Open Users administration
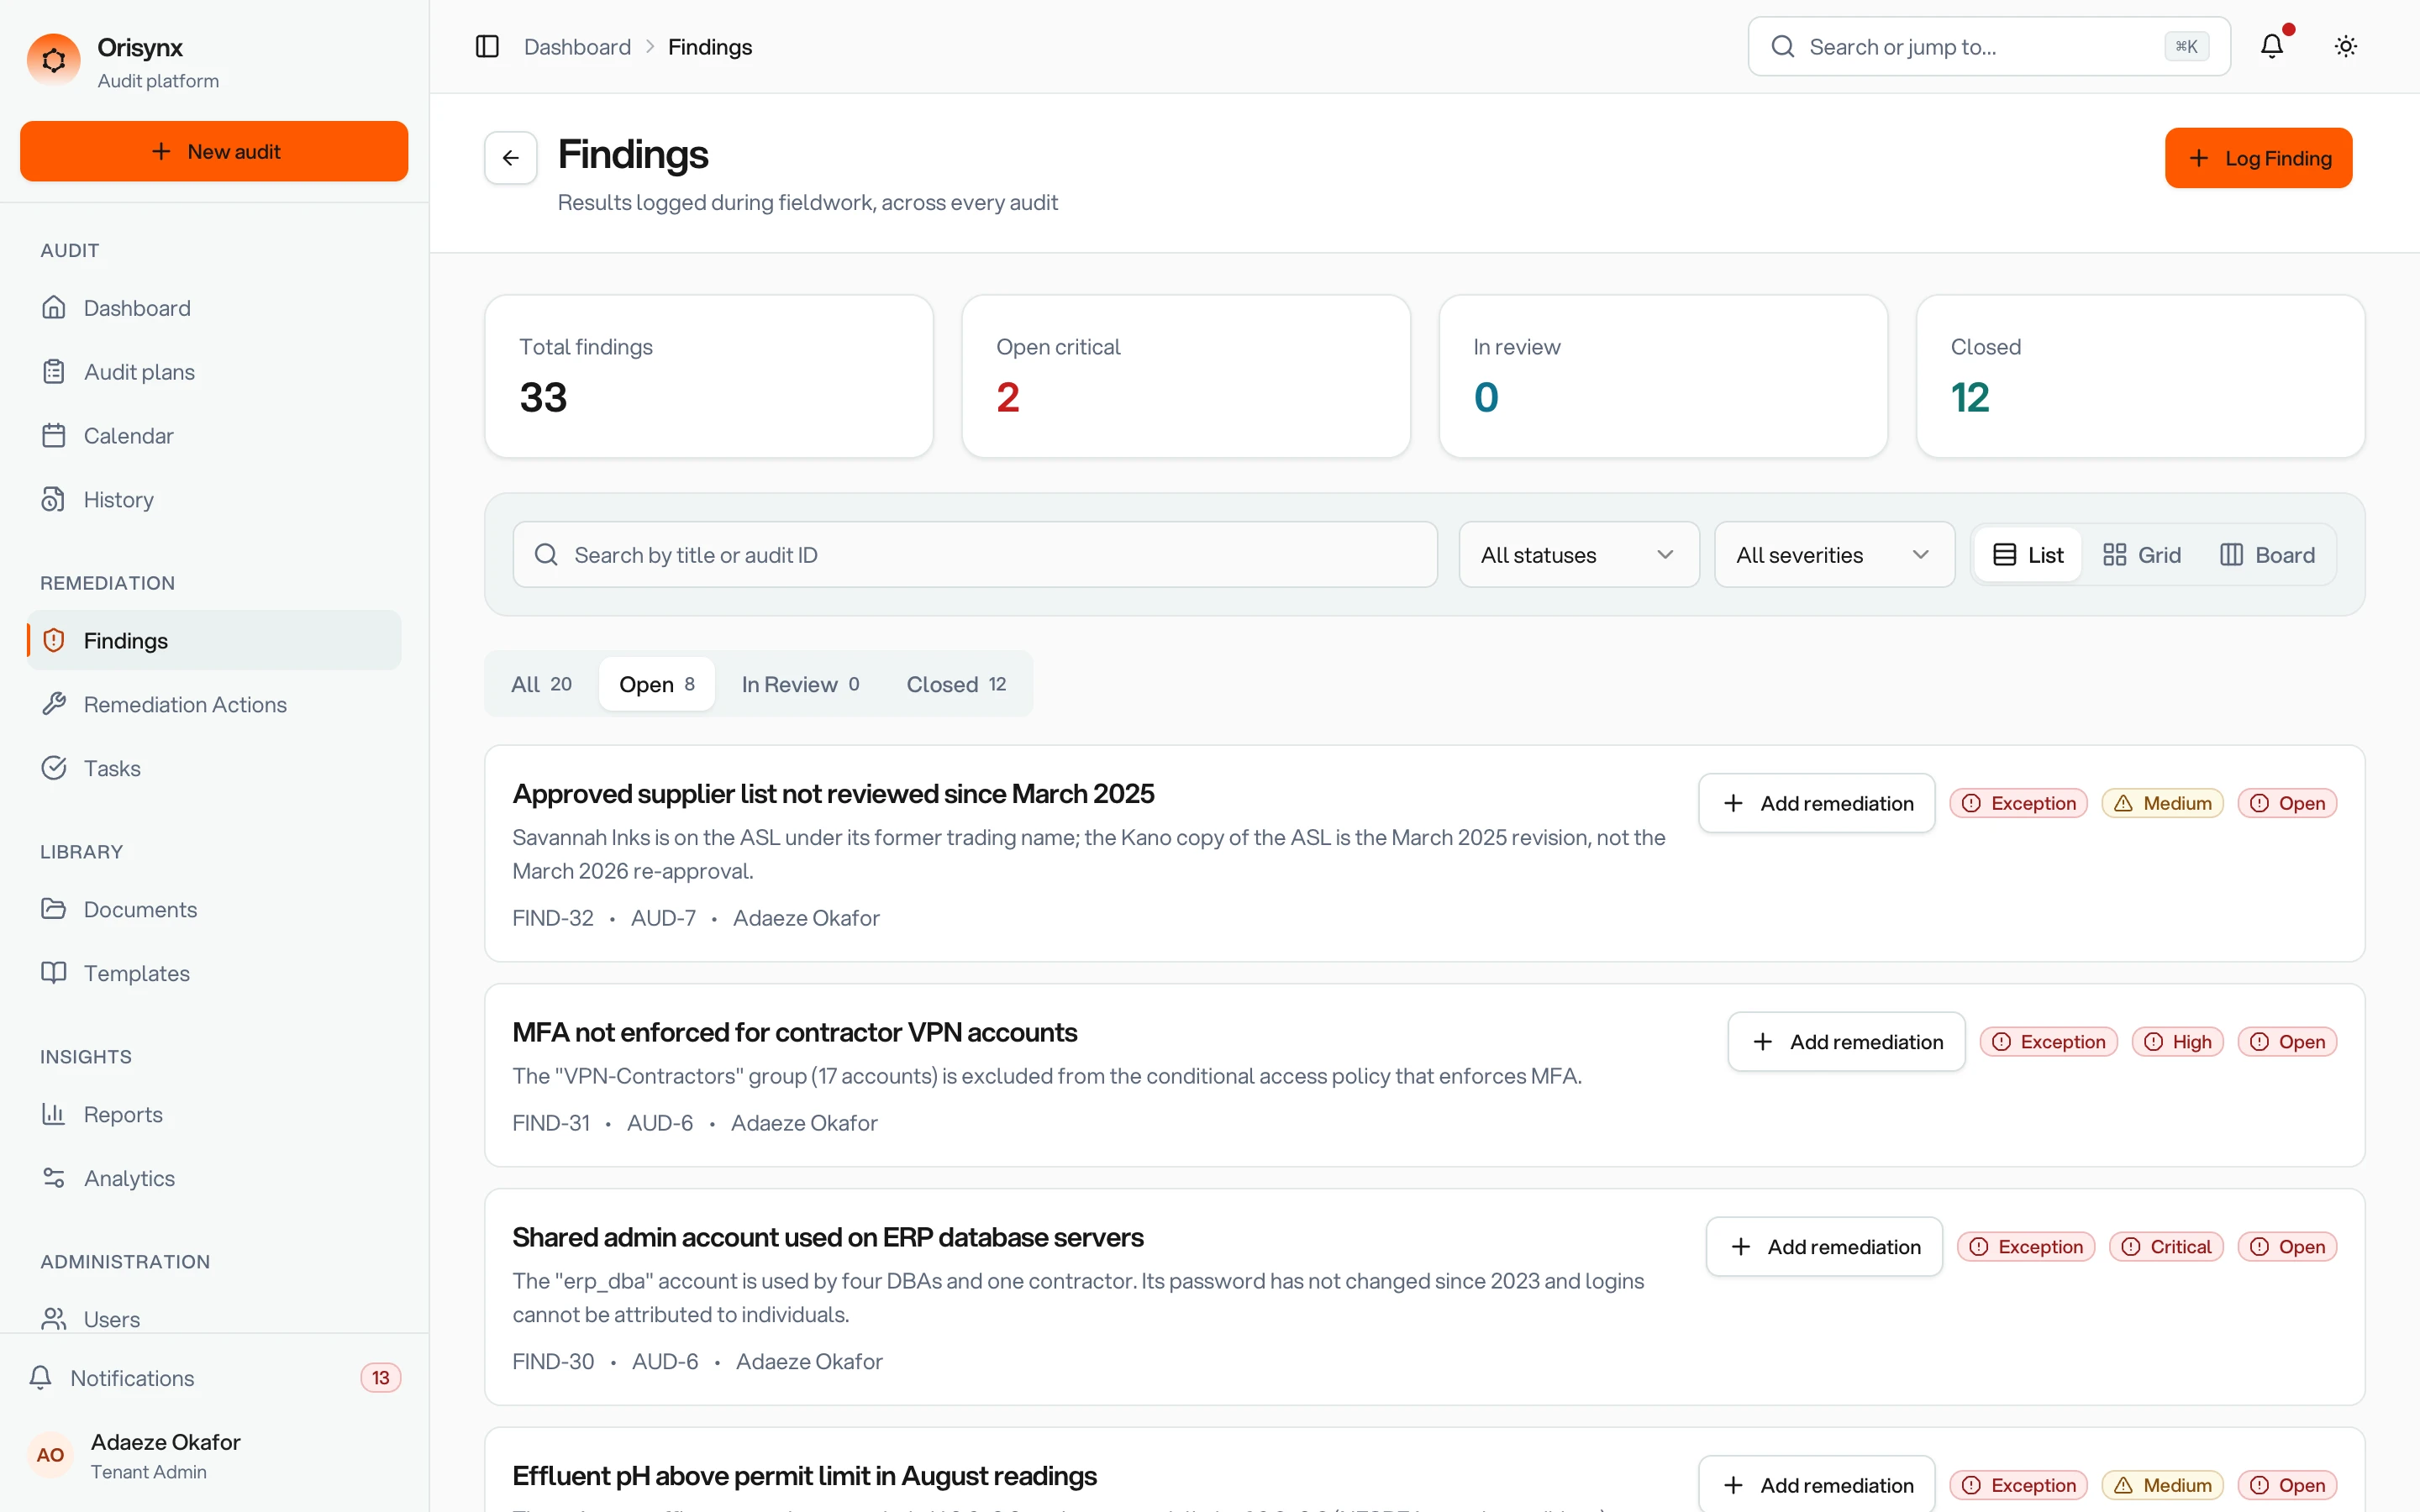2420x1512 pixels. point(214,1318)
